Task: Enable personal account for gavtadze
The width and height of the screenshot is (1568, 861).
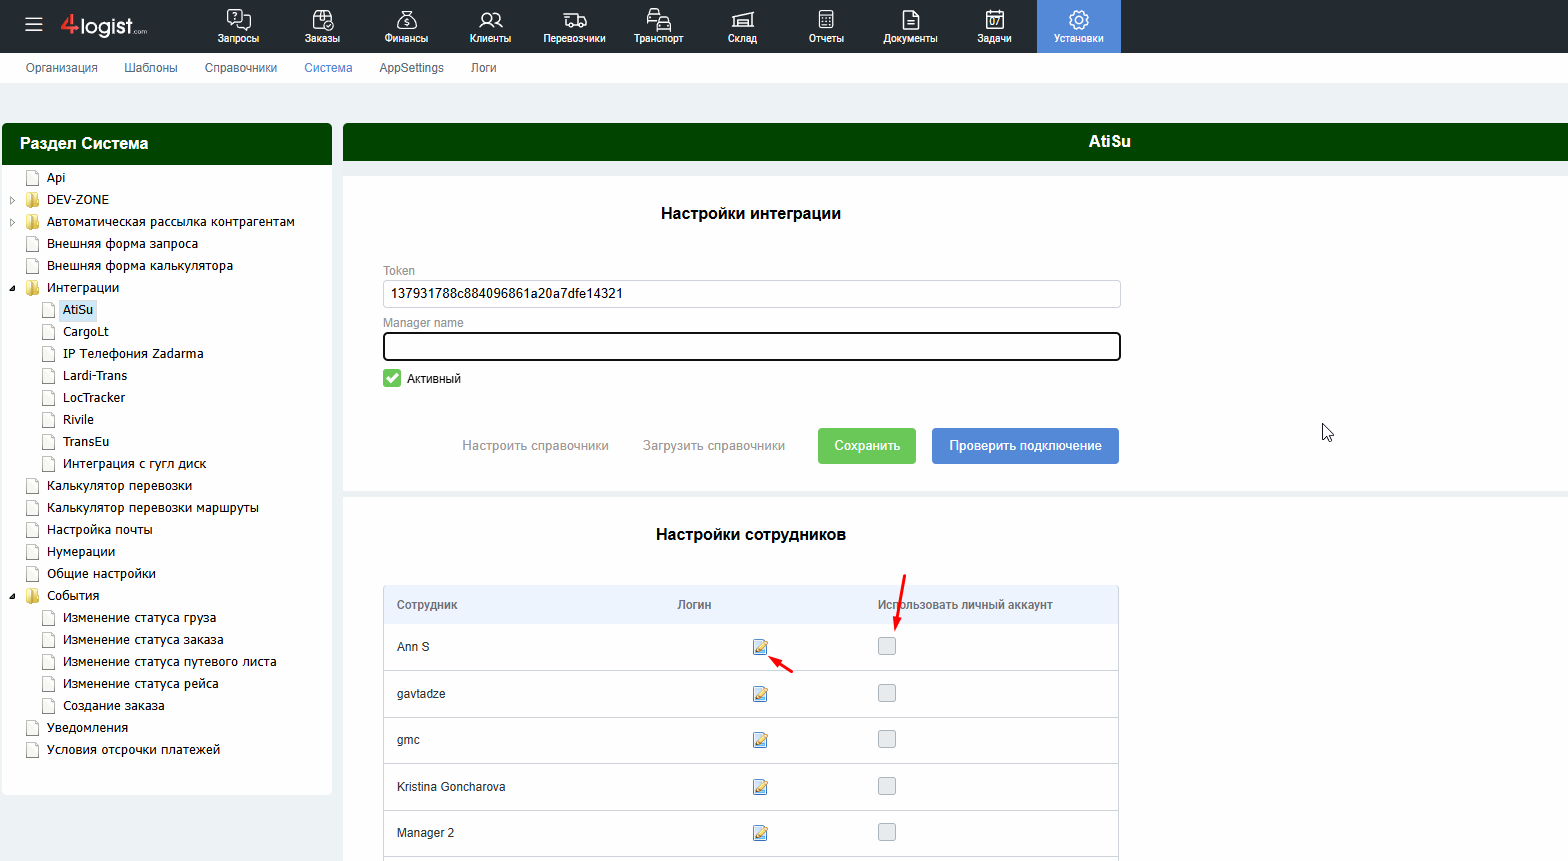Action: pyautogui.click(x=887, y=693)
